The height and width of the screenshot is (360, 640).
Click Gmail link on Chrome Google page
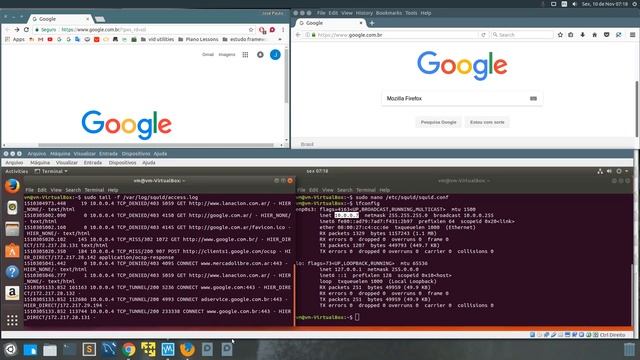click(208, 55)
